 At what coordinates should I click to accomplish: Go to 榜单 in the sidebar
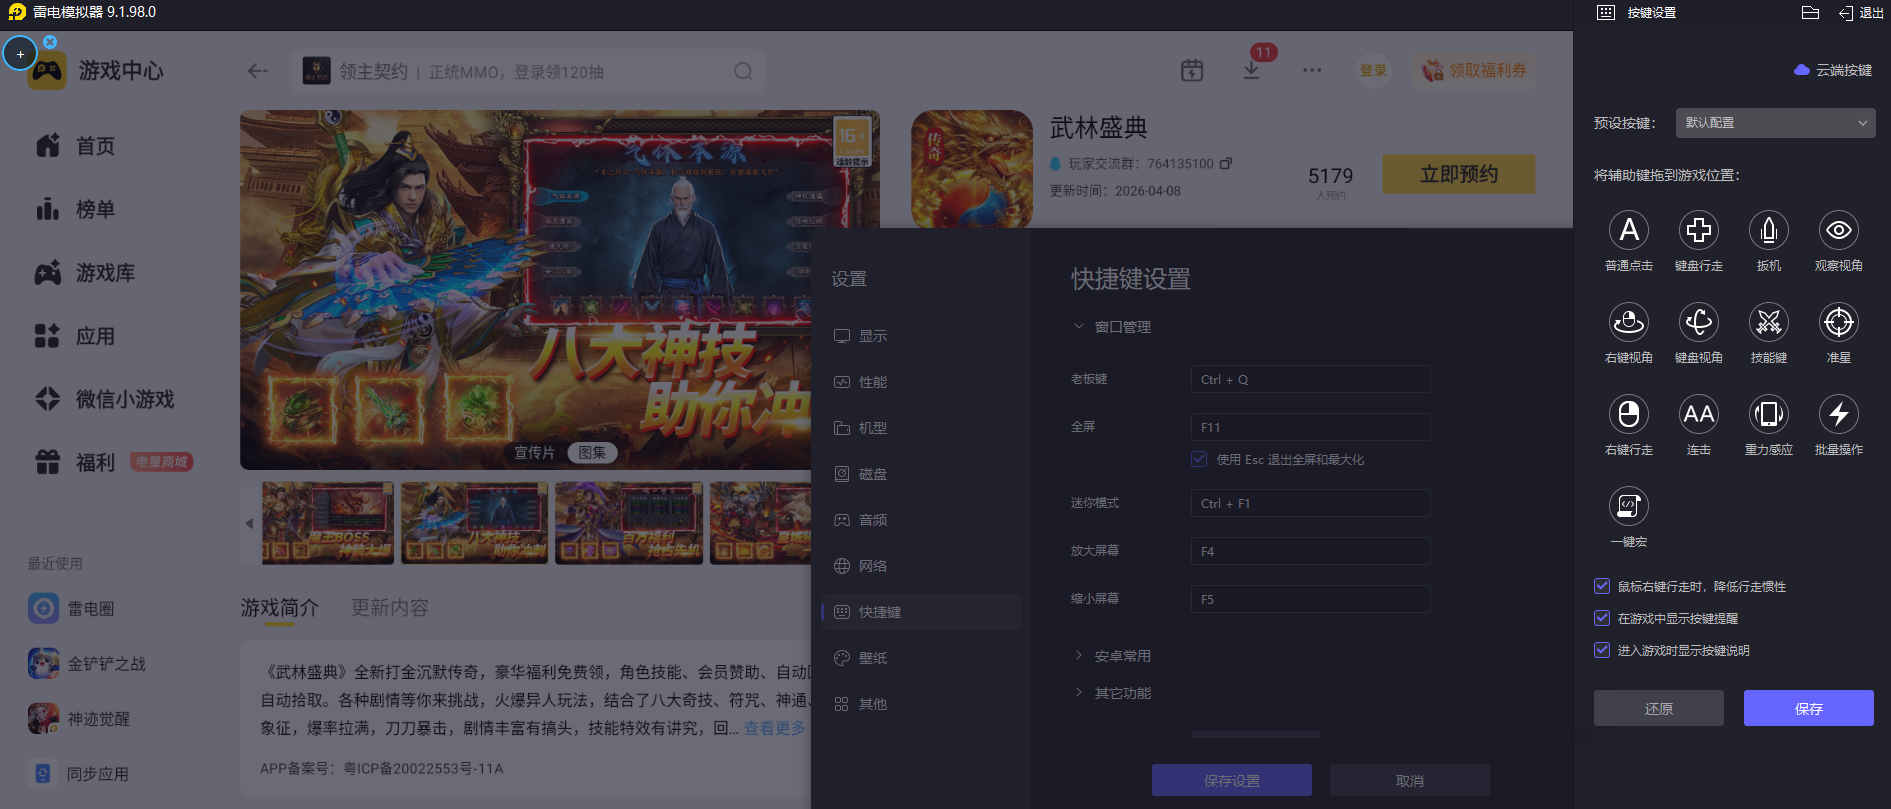coord(75,209)
